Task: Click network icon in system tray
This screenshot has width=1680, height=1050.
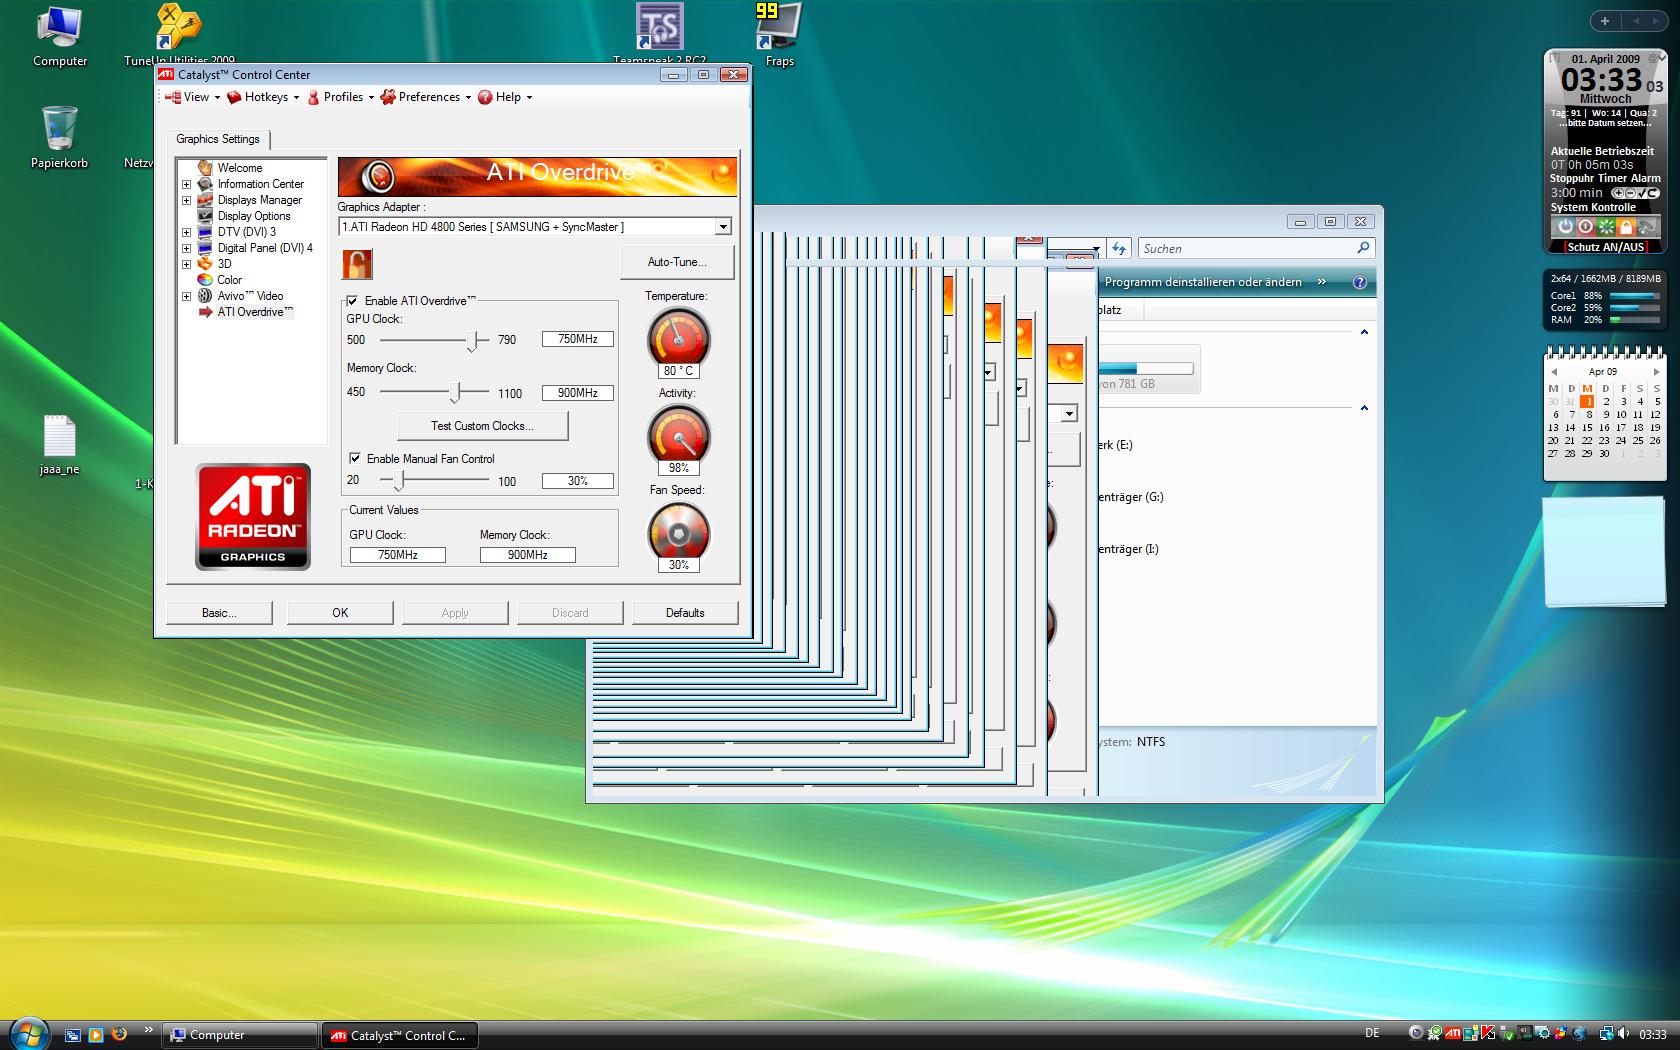Action: coord(1607,1034)
